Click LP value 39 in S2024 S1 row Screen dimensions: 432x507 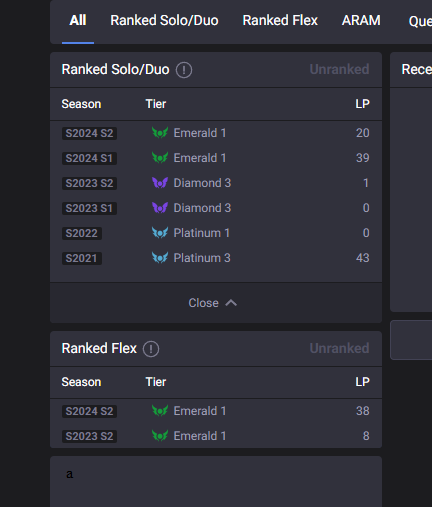(362, 158)
